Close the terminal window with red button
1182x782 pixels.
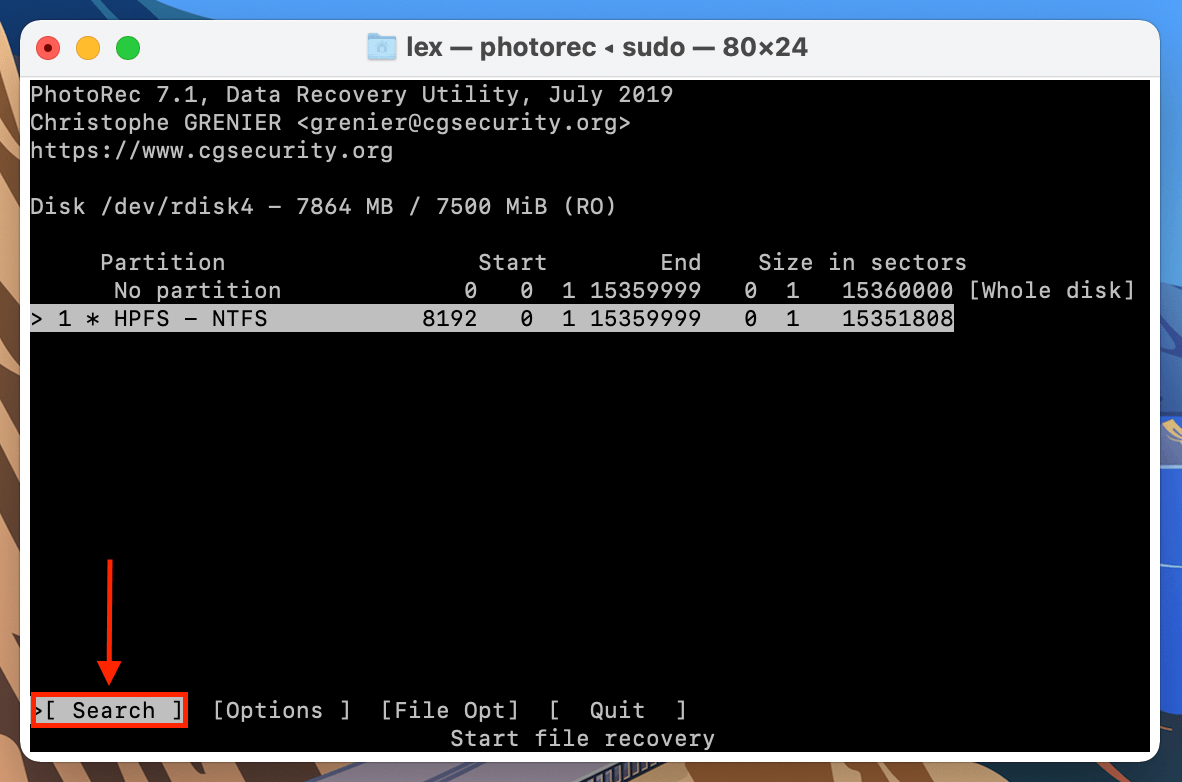tap(48, 48)
